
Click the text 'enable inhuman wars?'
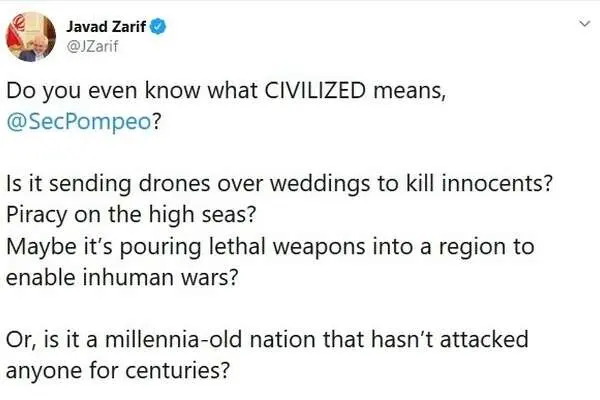point(122,277)
